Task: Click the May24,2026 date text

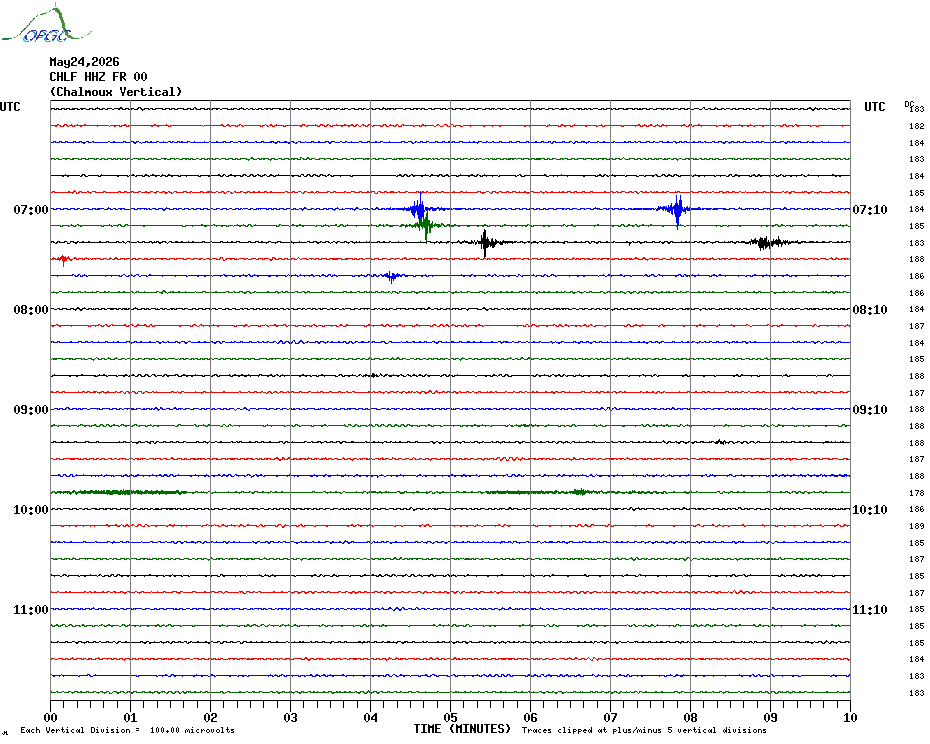Action: point(84,62)
